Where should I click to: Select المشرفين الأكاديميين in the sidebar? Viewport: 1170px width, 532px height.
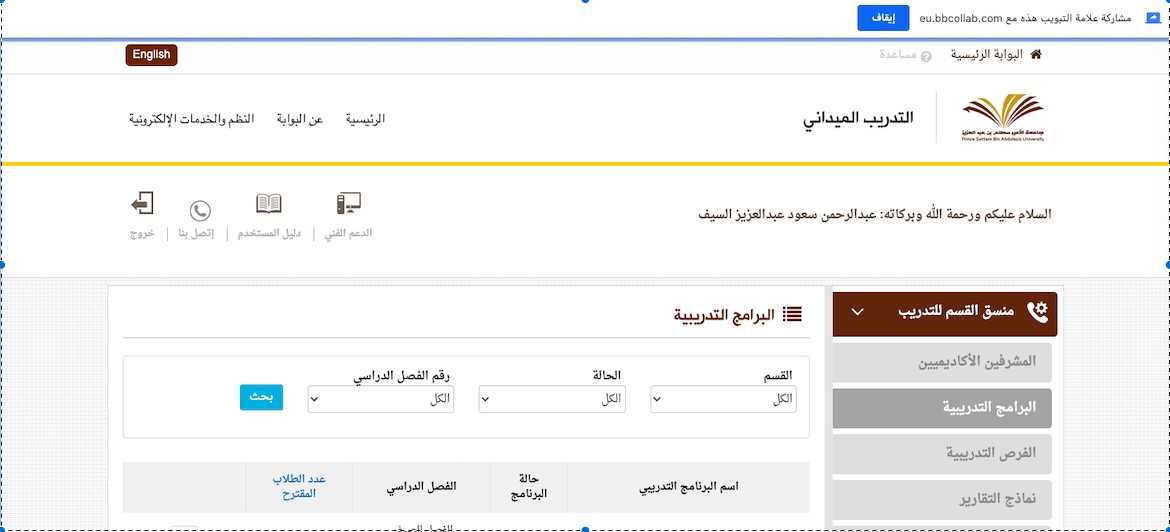pos(942,361)
